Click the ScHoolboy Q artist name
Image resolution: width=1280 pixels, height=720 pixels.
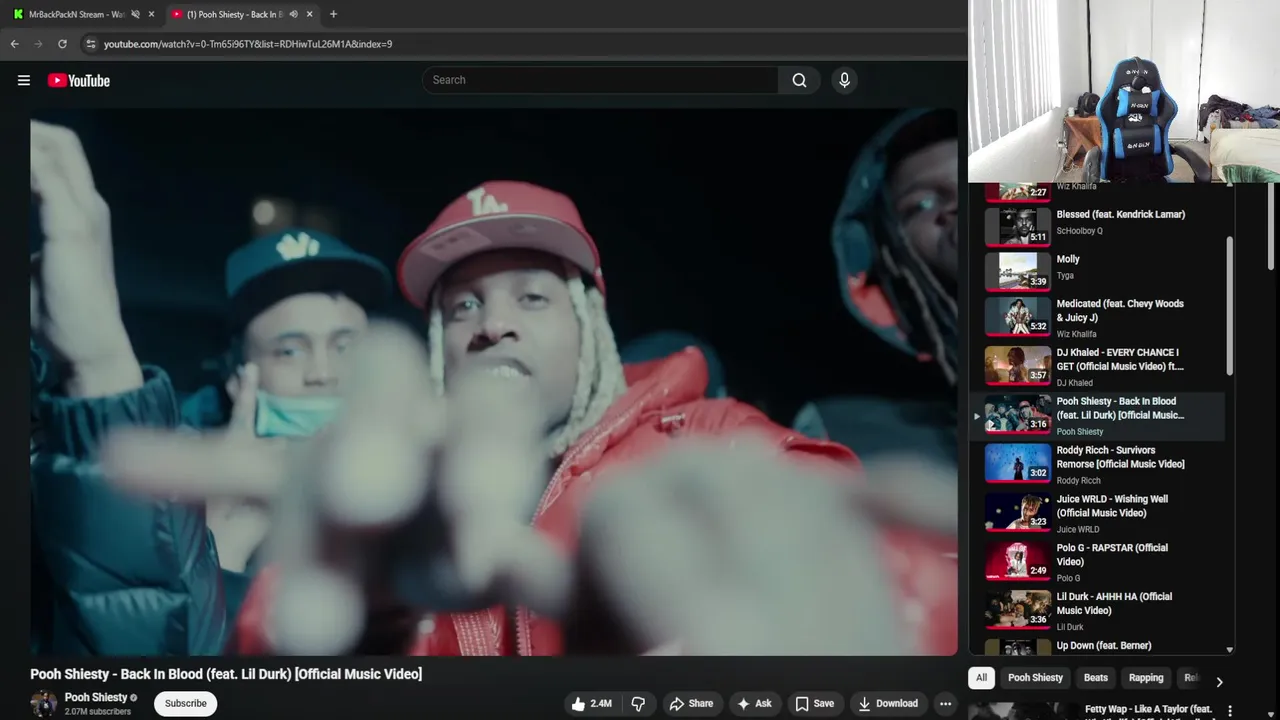pyautogui.click(x=1080, y=231)
